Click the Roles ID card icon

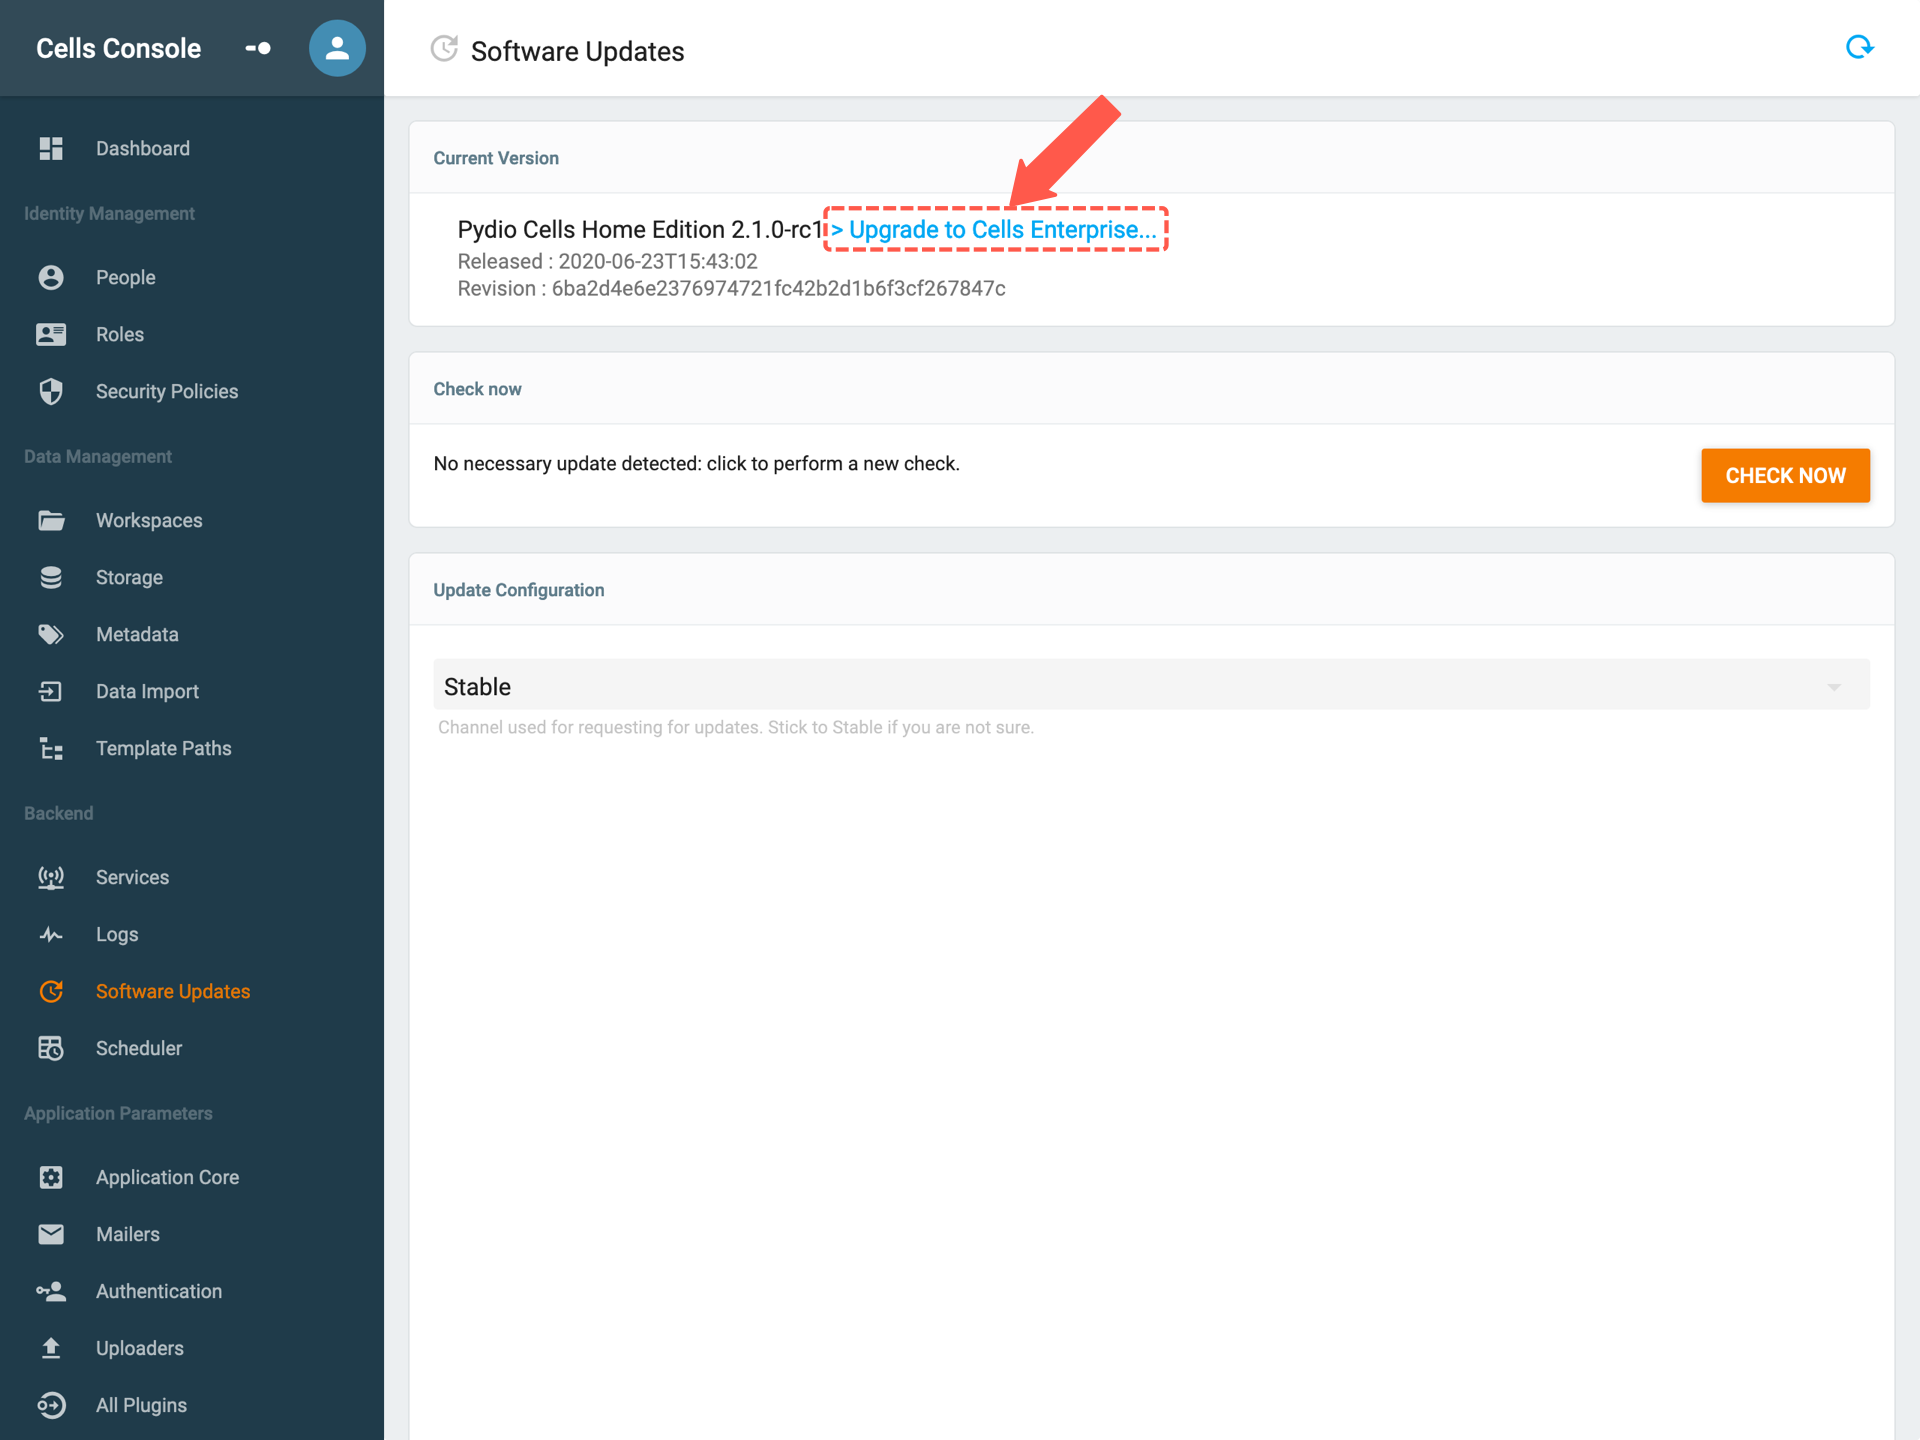tap(51, 334)
